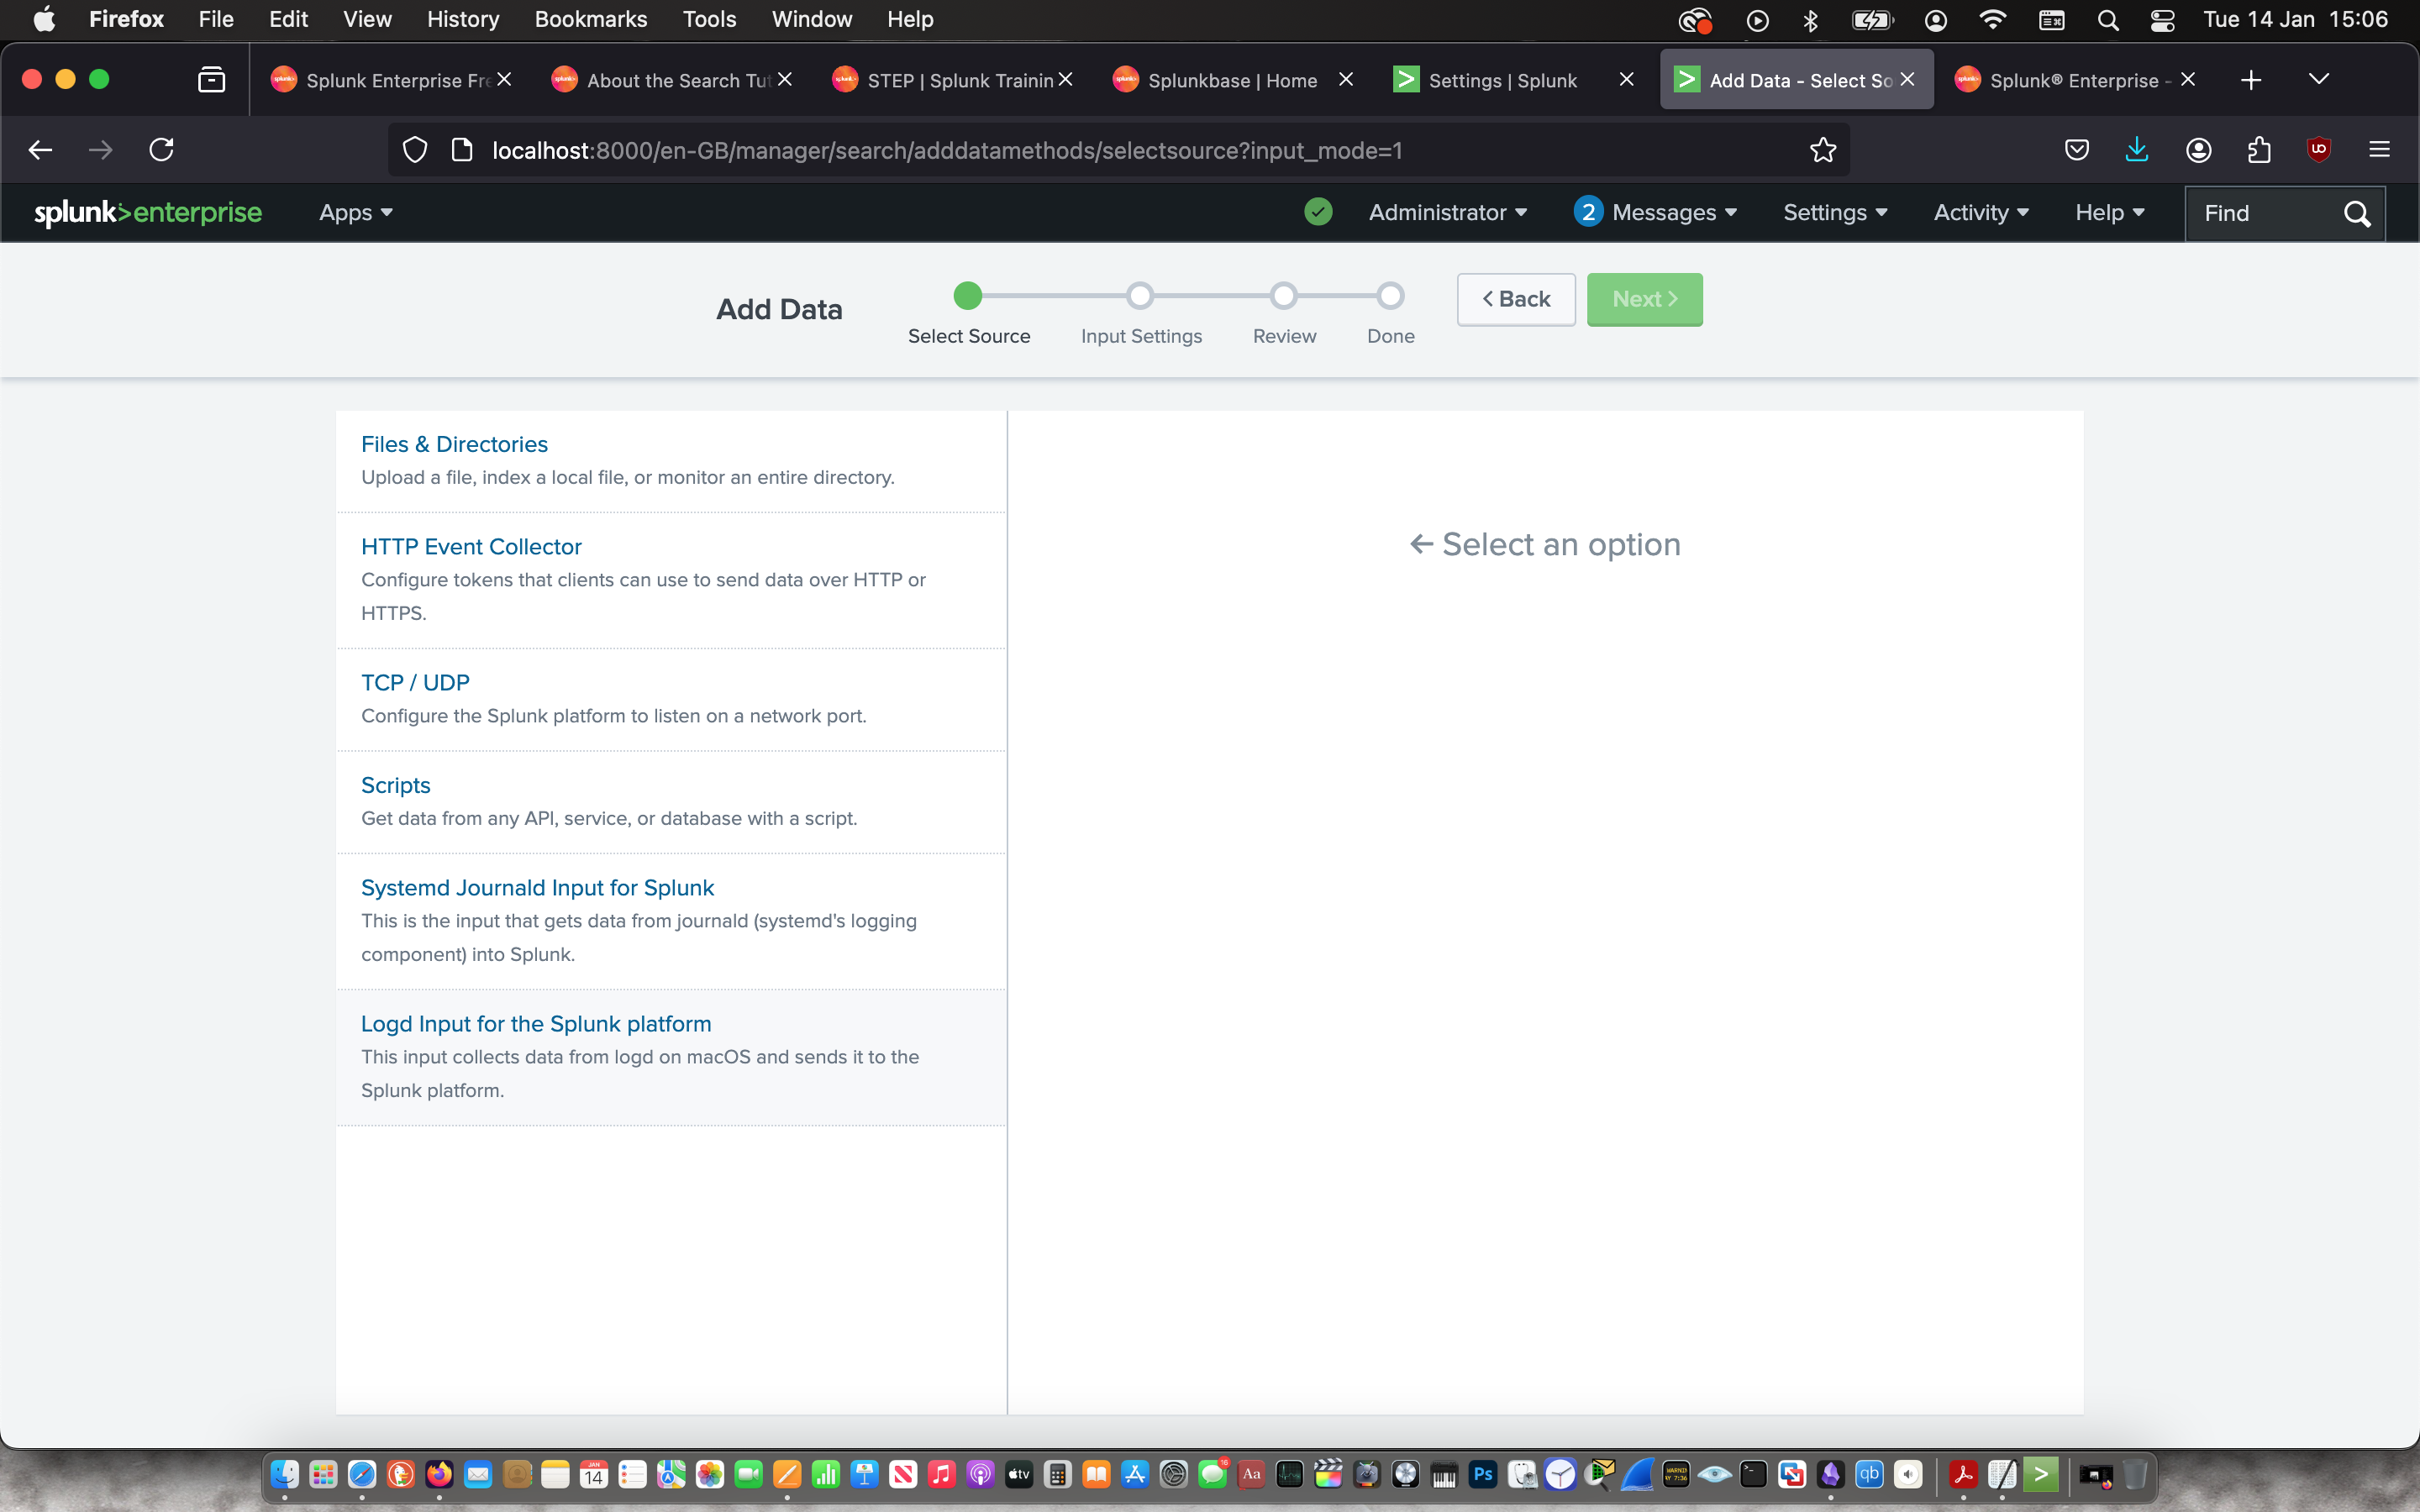Click the Input Settings step circle

pyautogui.click(x=1140, y=296)
